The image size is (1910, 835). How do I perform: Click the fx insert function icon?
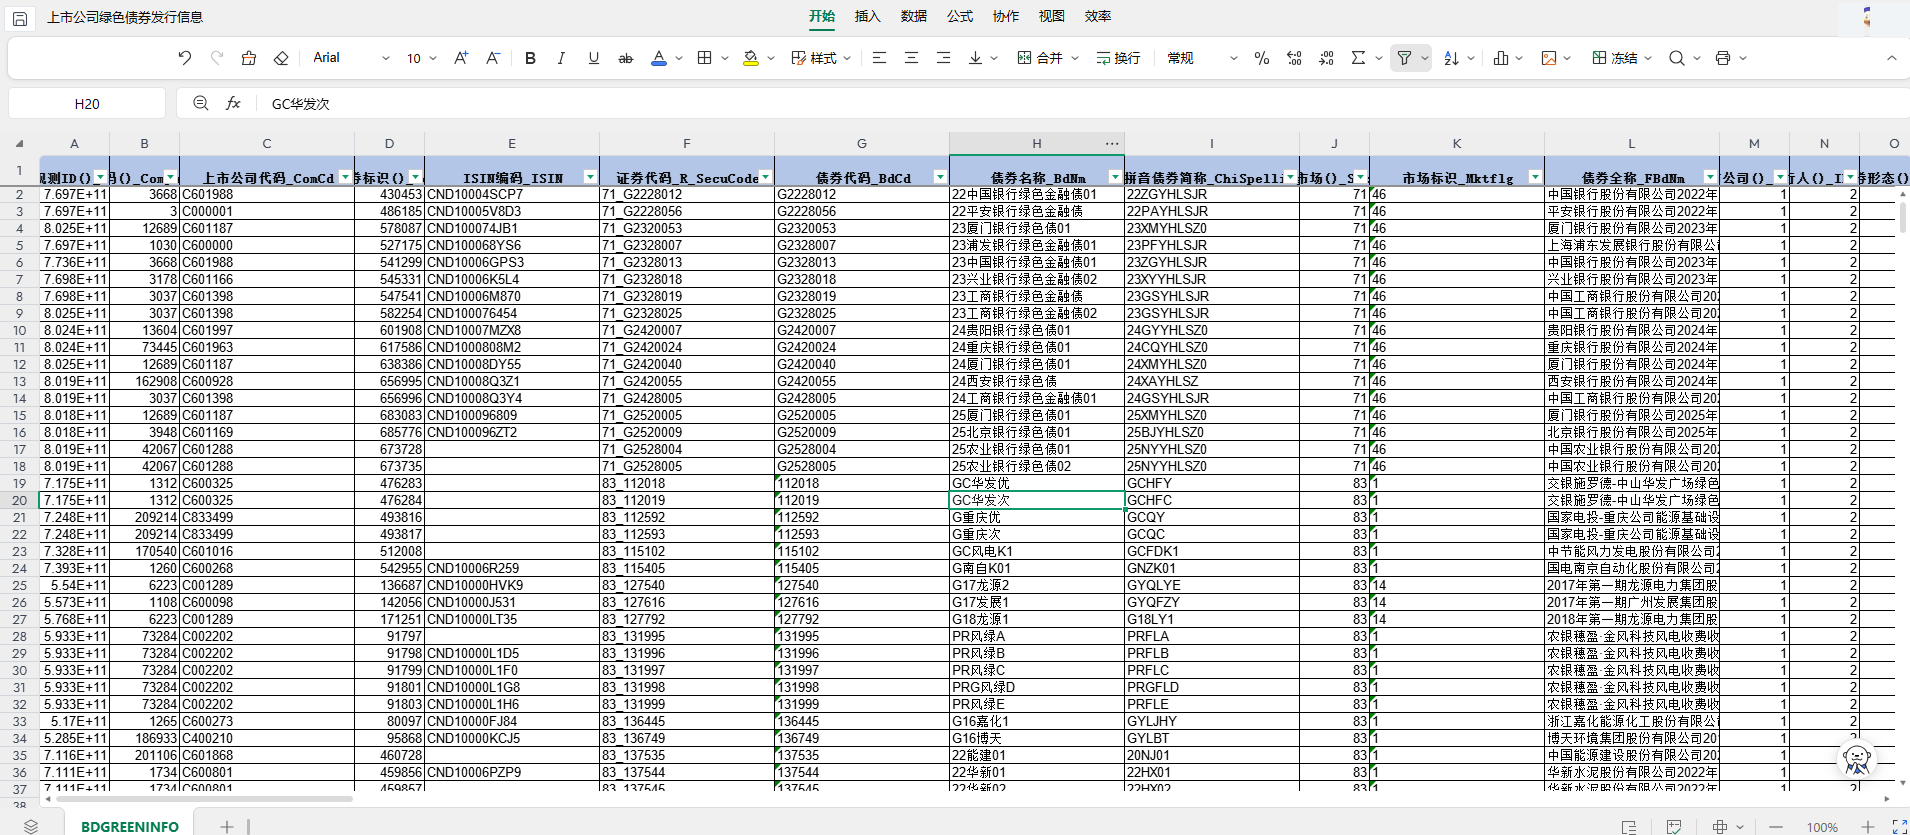click(233, 103)
